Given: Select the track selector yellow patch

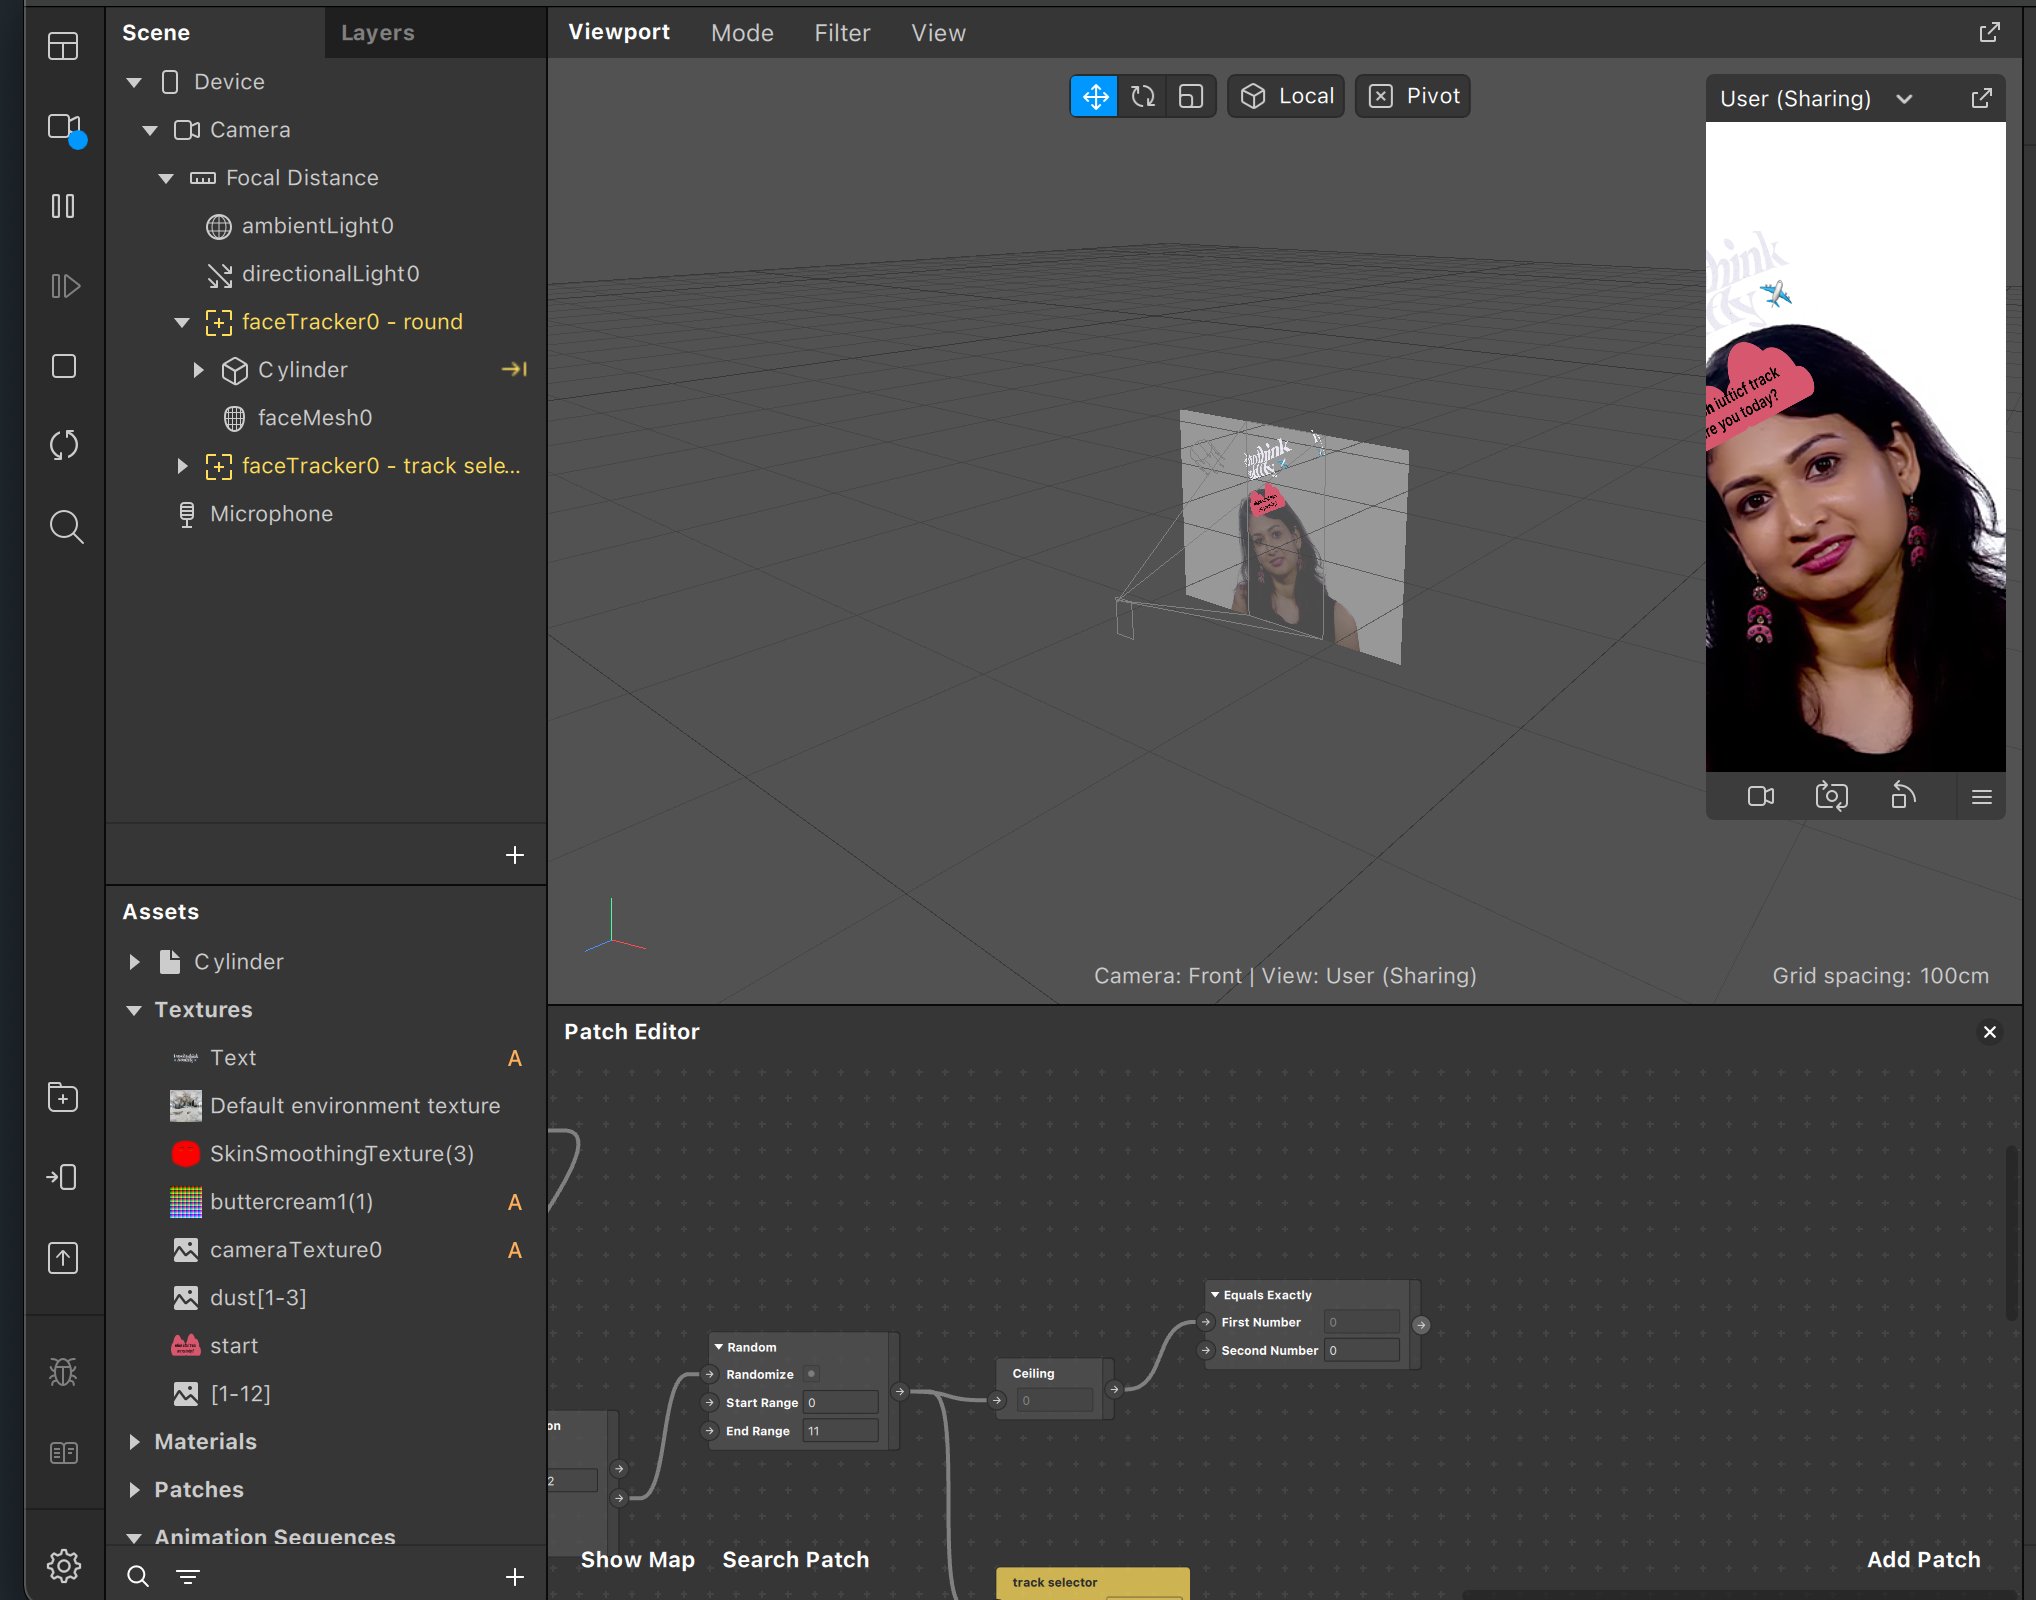Looking at the screenshot, I should click(x=1093, y=1583).
